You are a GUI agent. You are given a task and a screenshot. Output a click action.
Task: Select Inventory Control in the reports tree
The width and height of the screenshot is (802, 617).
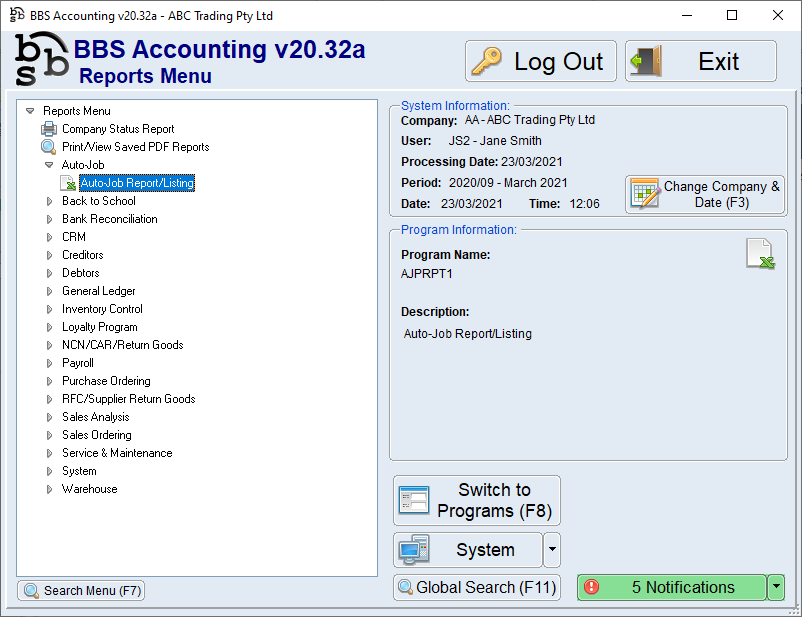point(102,309)
